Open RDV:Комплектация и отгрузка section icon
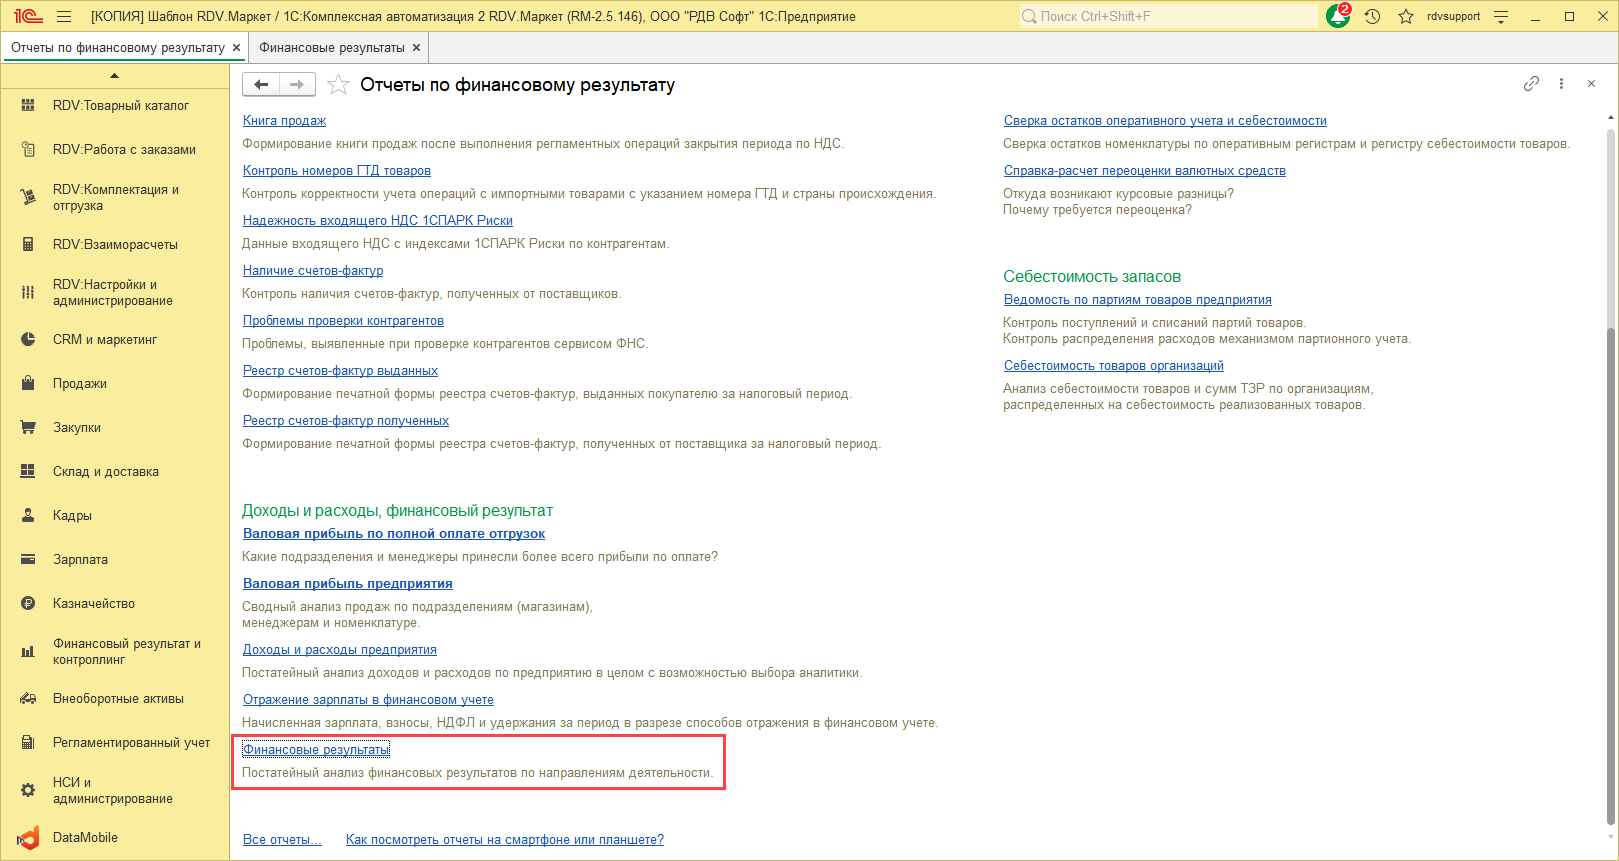1619x861 pixels. click(x=28, y=198)
